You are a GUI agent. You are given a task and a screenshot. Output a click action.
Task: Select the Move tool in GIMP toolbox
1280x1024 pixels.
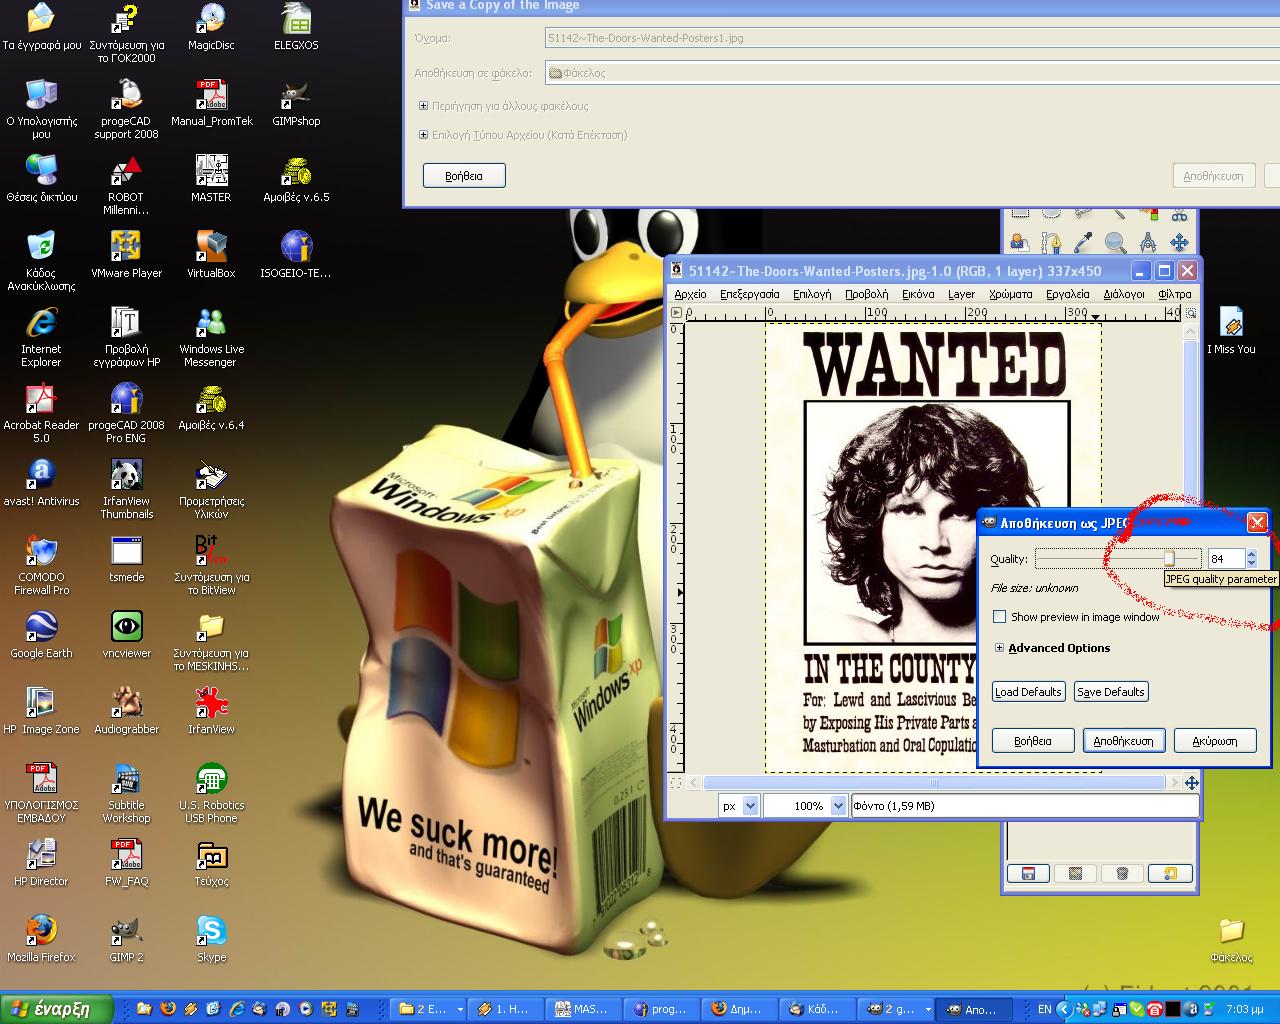(x=1179, y=242)
